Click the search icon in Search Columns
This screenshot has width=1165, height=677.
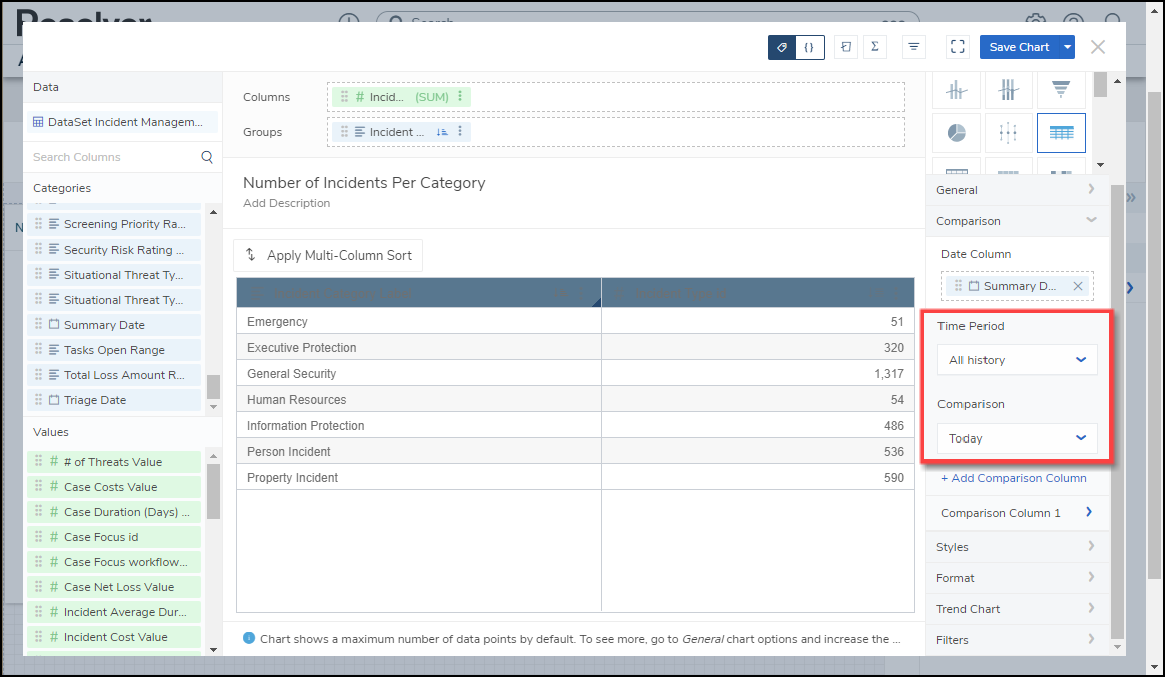tap(207, 157)
